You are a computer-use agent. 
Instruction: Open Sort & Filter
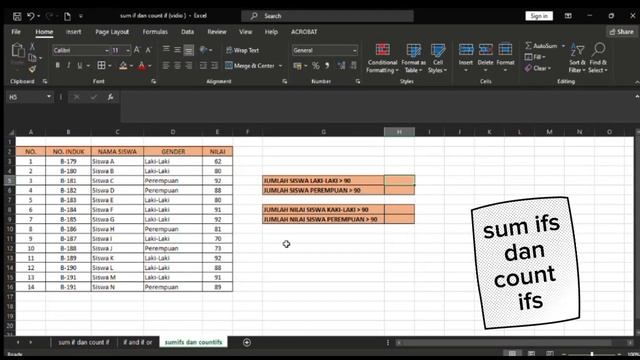[577, 58]
